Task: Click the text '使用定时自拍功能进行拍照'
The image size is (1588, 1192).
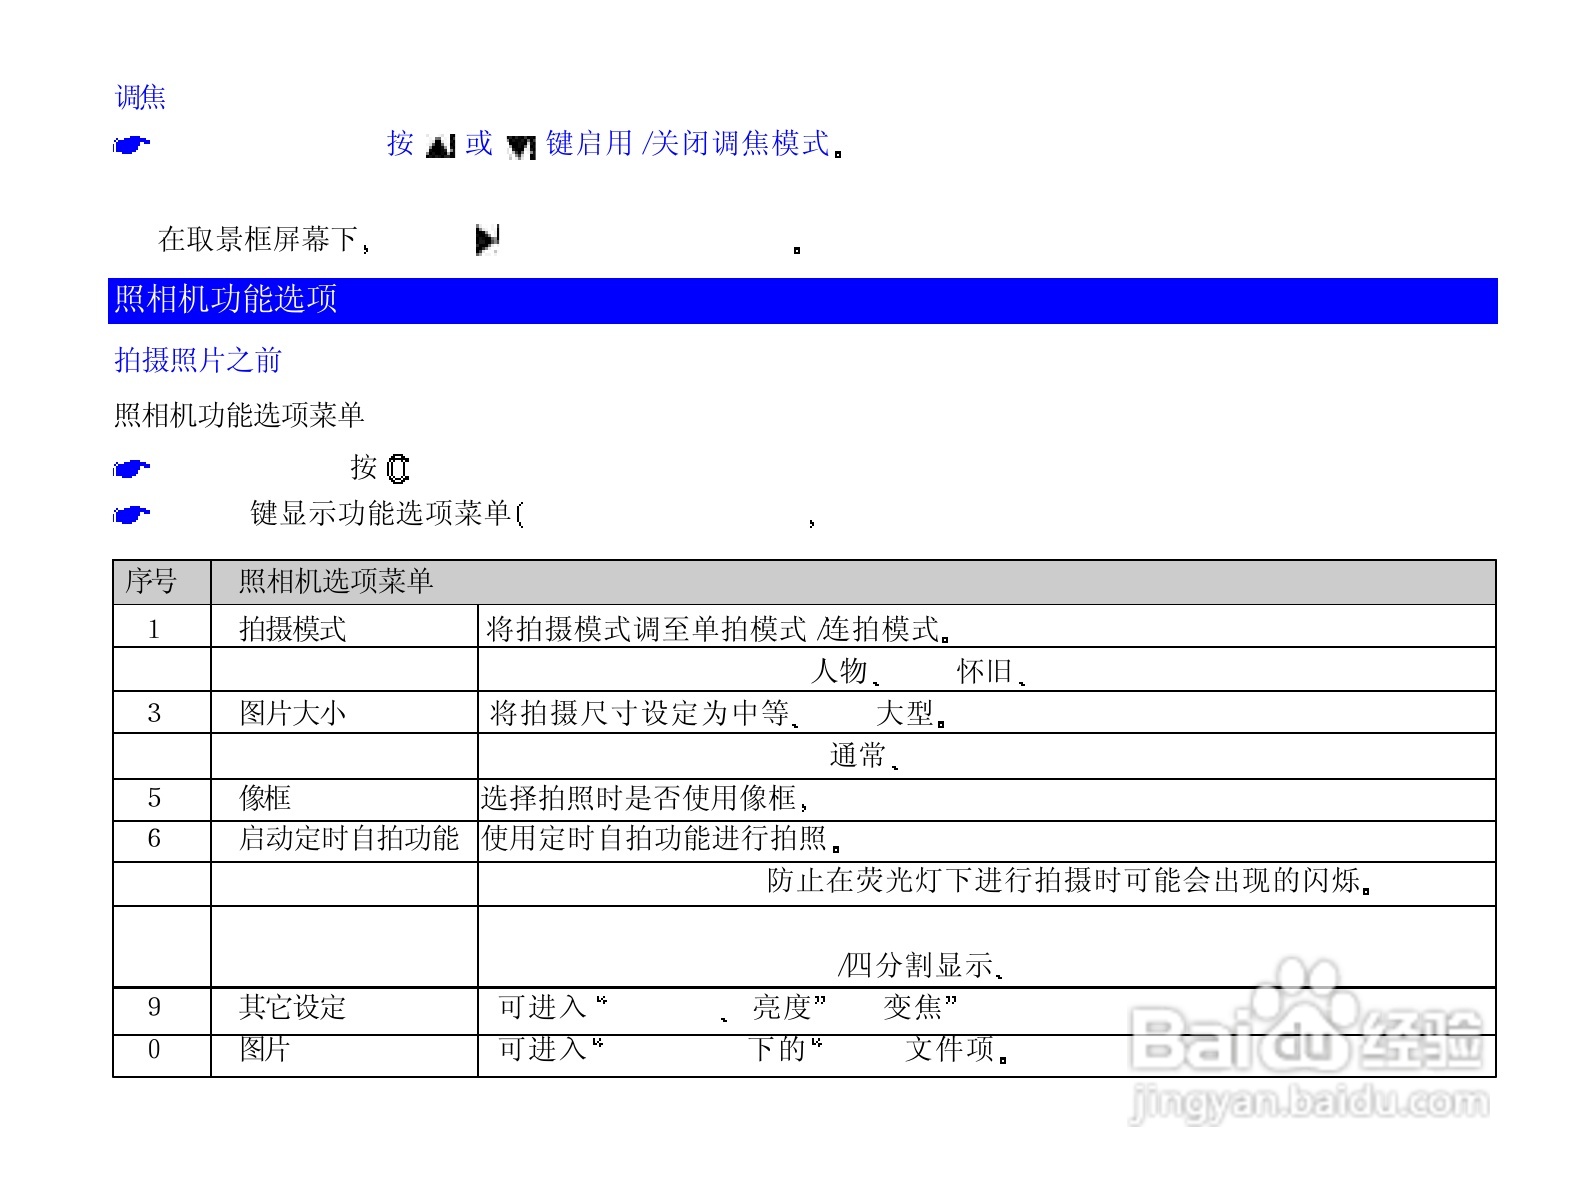Action: 655,838
